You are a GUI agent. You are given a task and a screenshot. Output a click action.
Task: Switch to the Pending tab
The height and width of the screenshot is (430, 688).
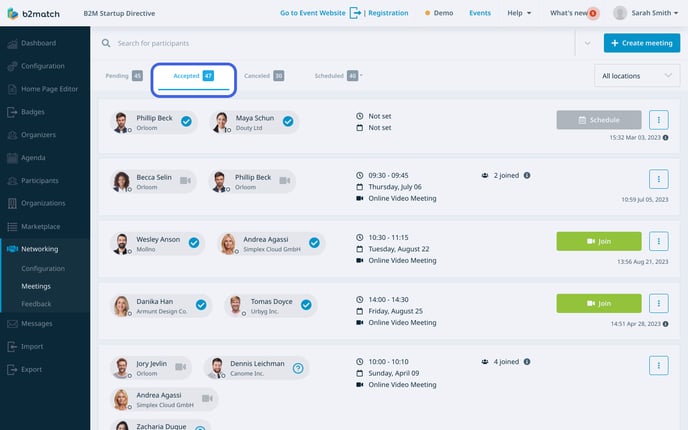(124, 76)
